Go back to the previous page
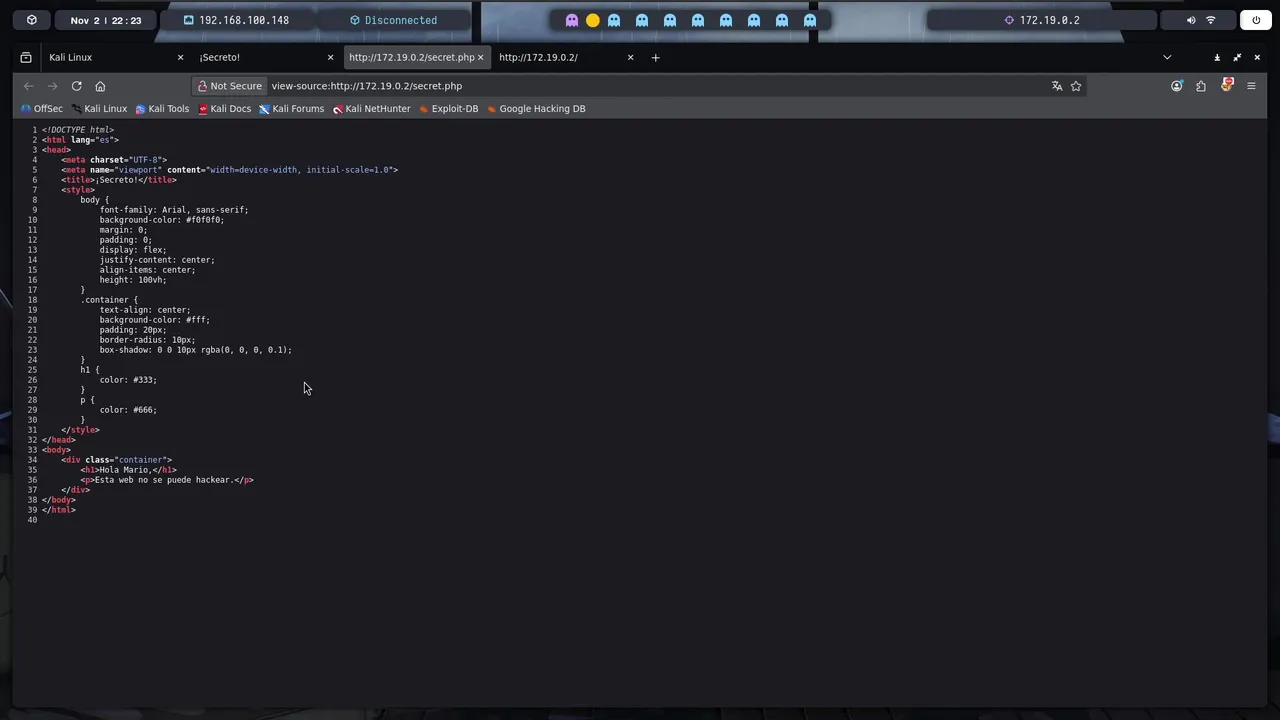 pos(28,86)
